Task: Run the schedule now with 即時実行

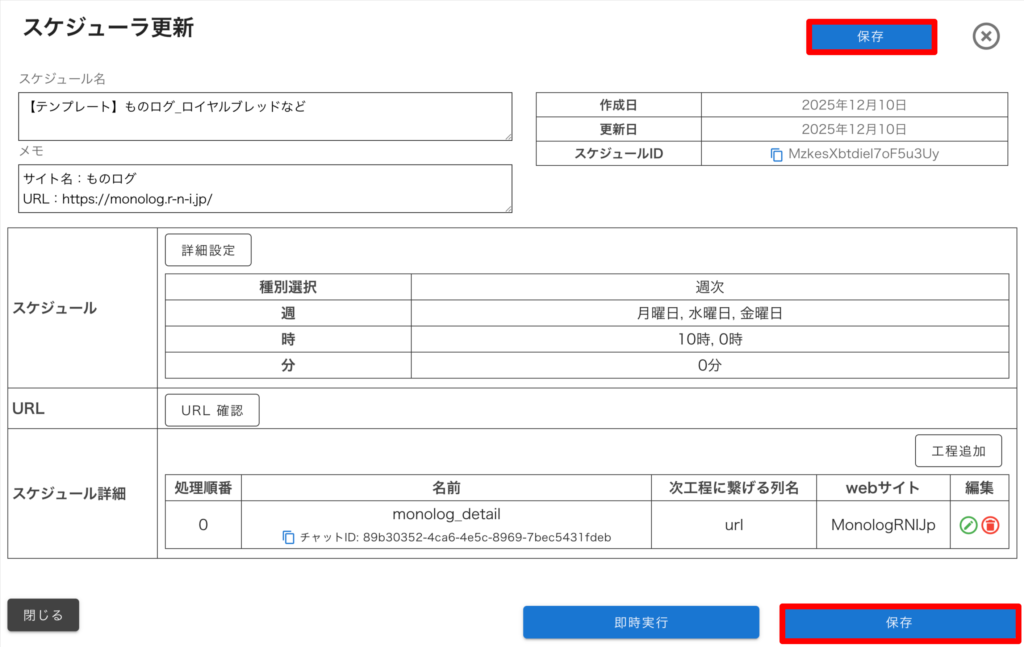Action: click(641, 622)
